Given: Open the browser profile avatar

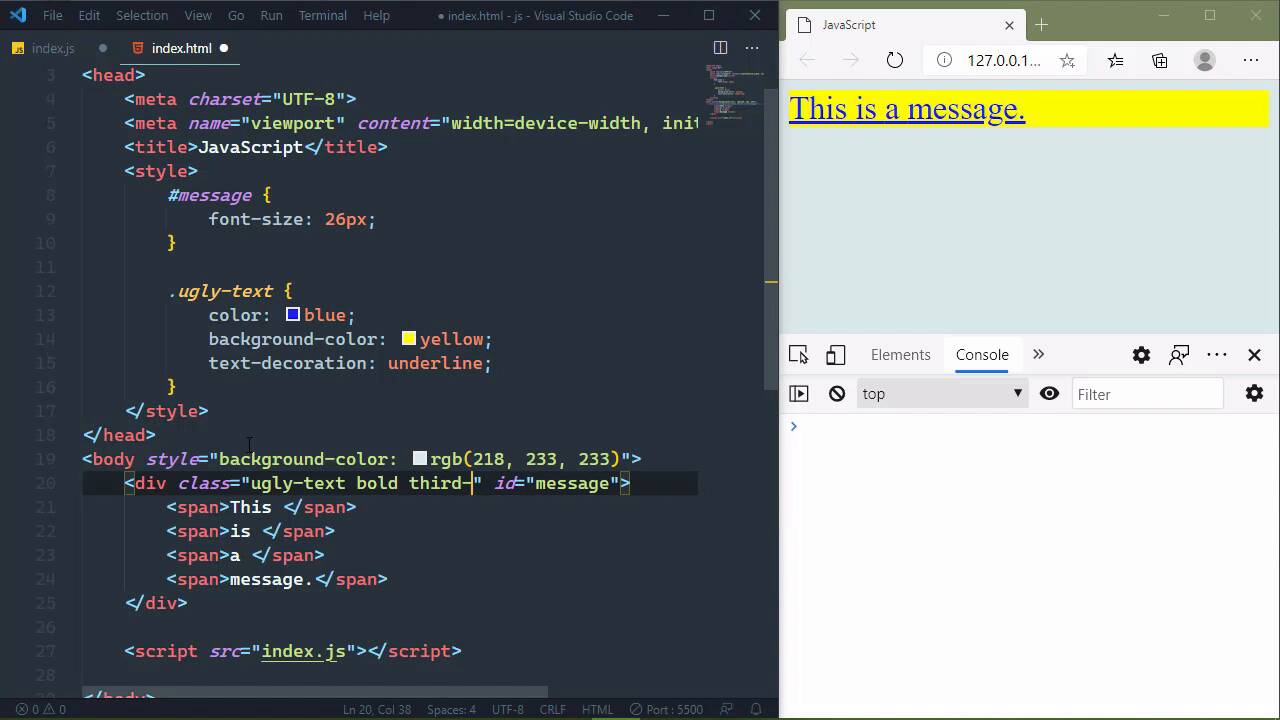Looking at the screenshot, I should [1205, 60].
